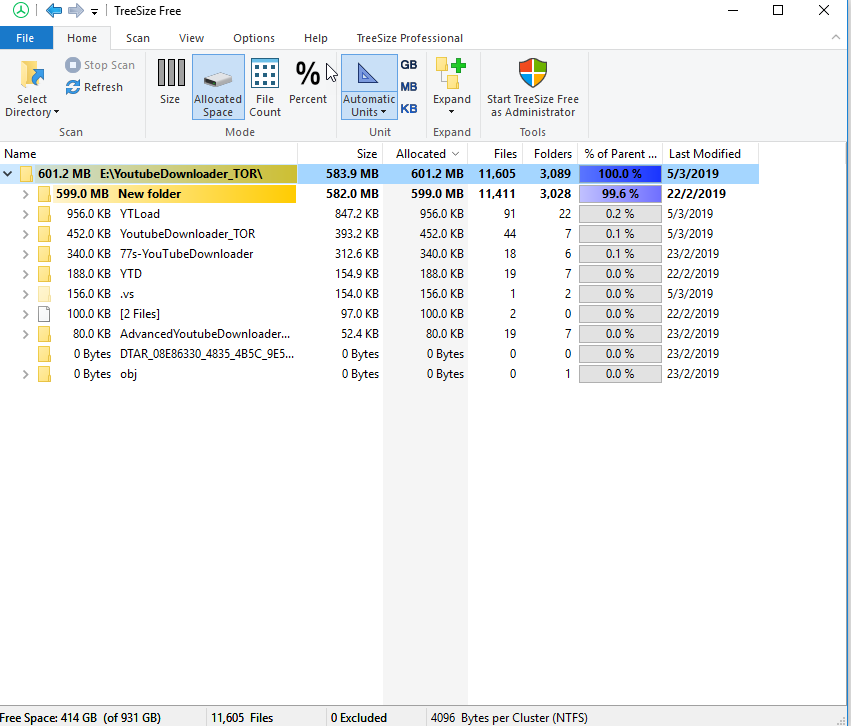Open the File menu
This screenshot has height=726, width=851.
tap(26, 38)
